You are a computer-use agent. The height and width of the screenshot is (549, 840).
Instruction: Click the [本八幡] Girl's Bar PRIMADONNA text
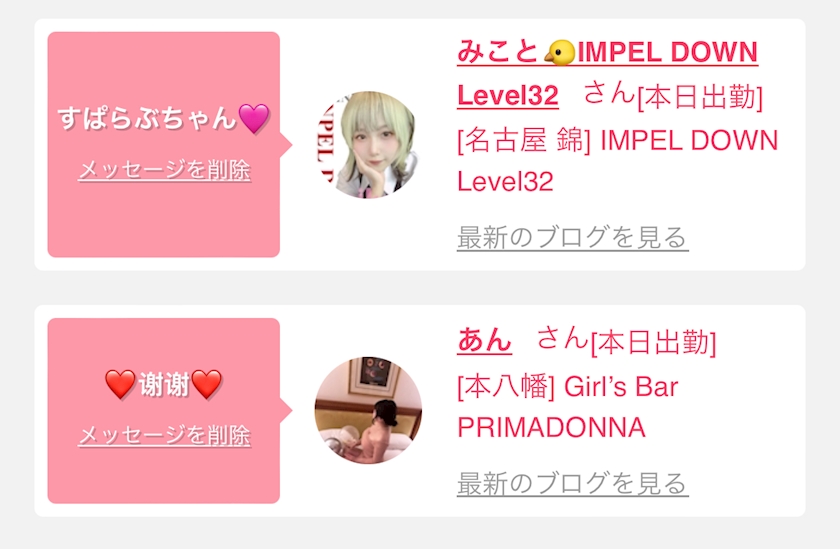[x=567, y=407]
